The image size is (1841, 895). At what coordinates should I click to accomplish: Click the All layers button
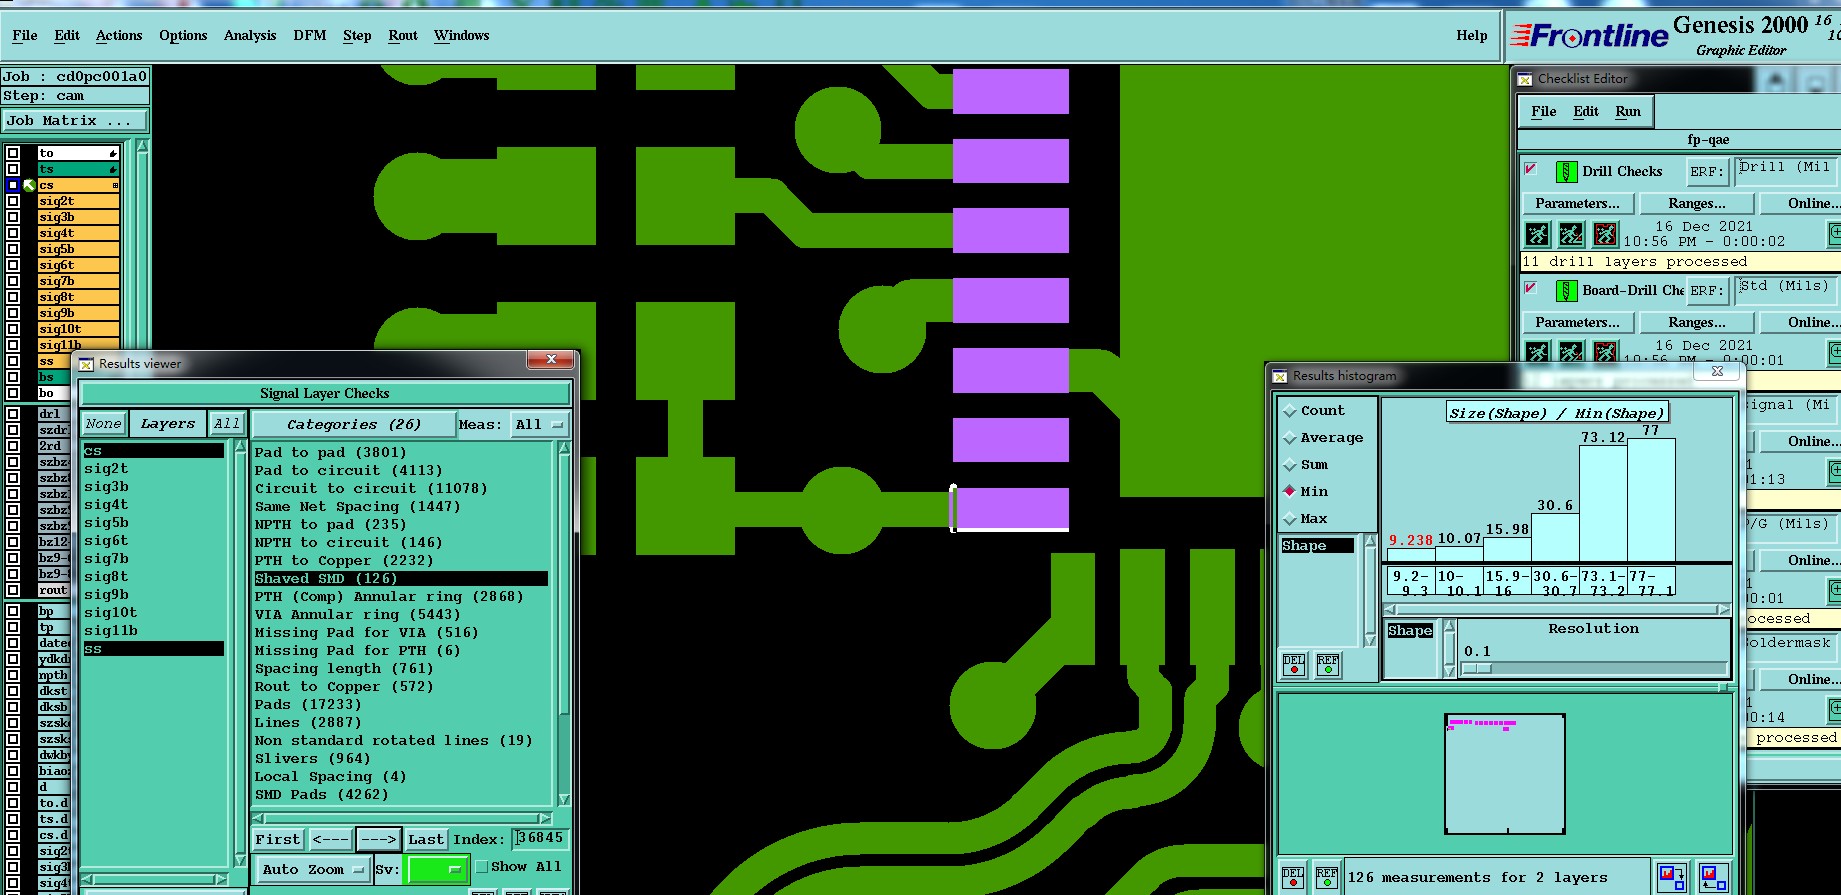227,424
